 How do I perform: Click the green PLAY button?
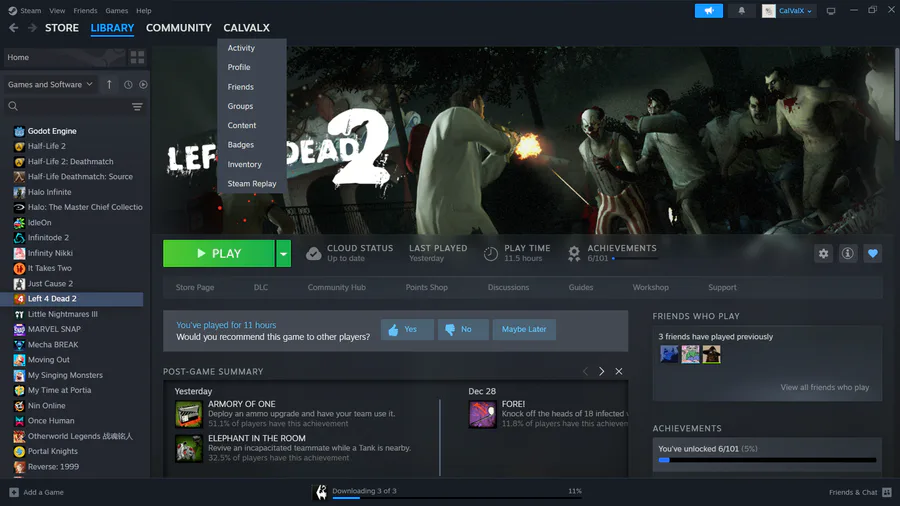coord(219,254)
